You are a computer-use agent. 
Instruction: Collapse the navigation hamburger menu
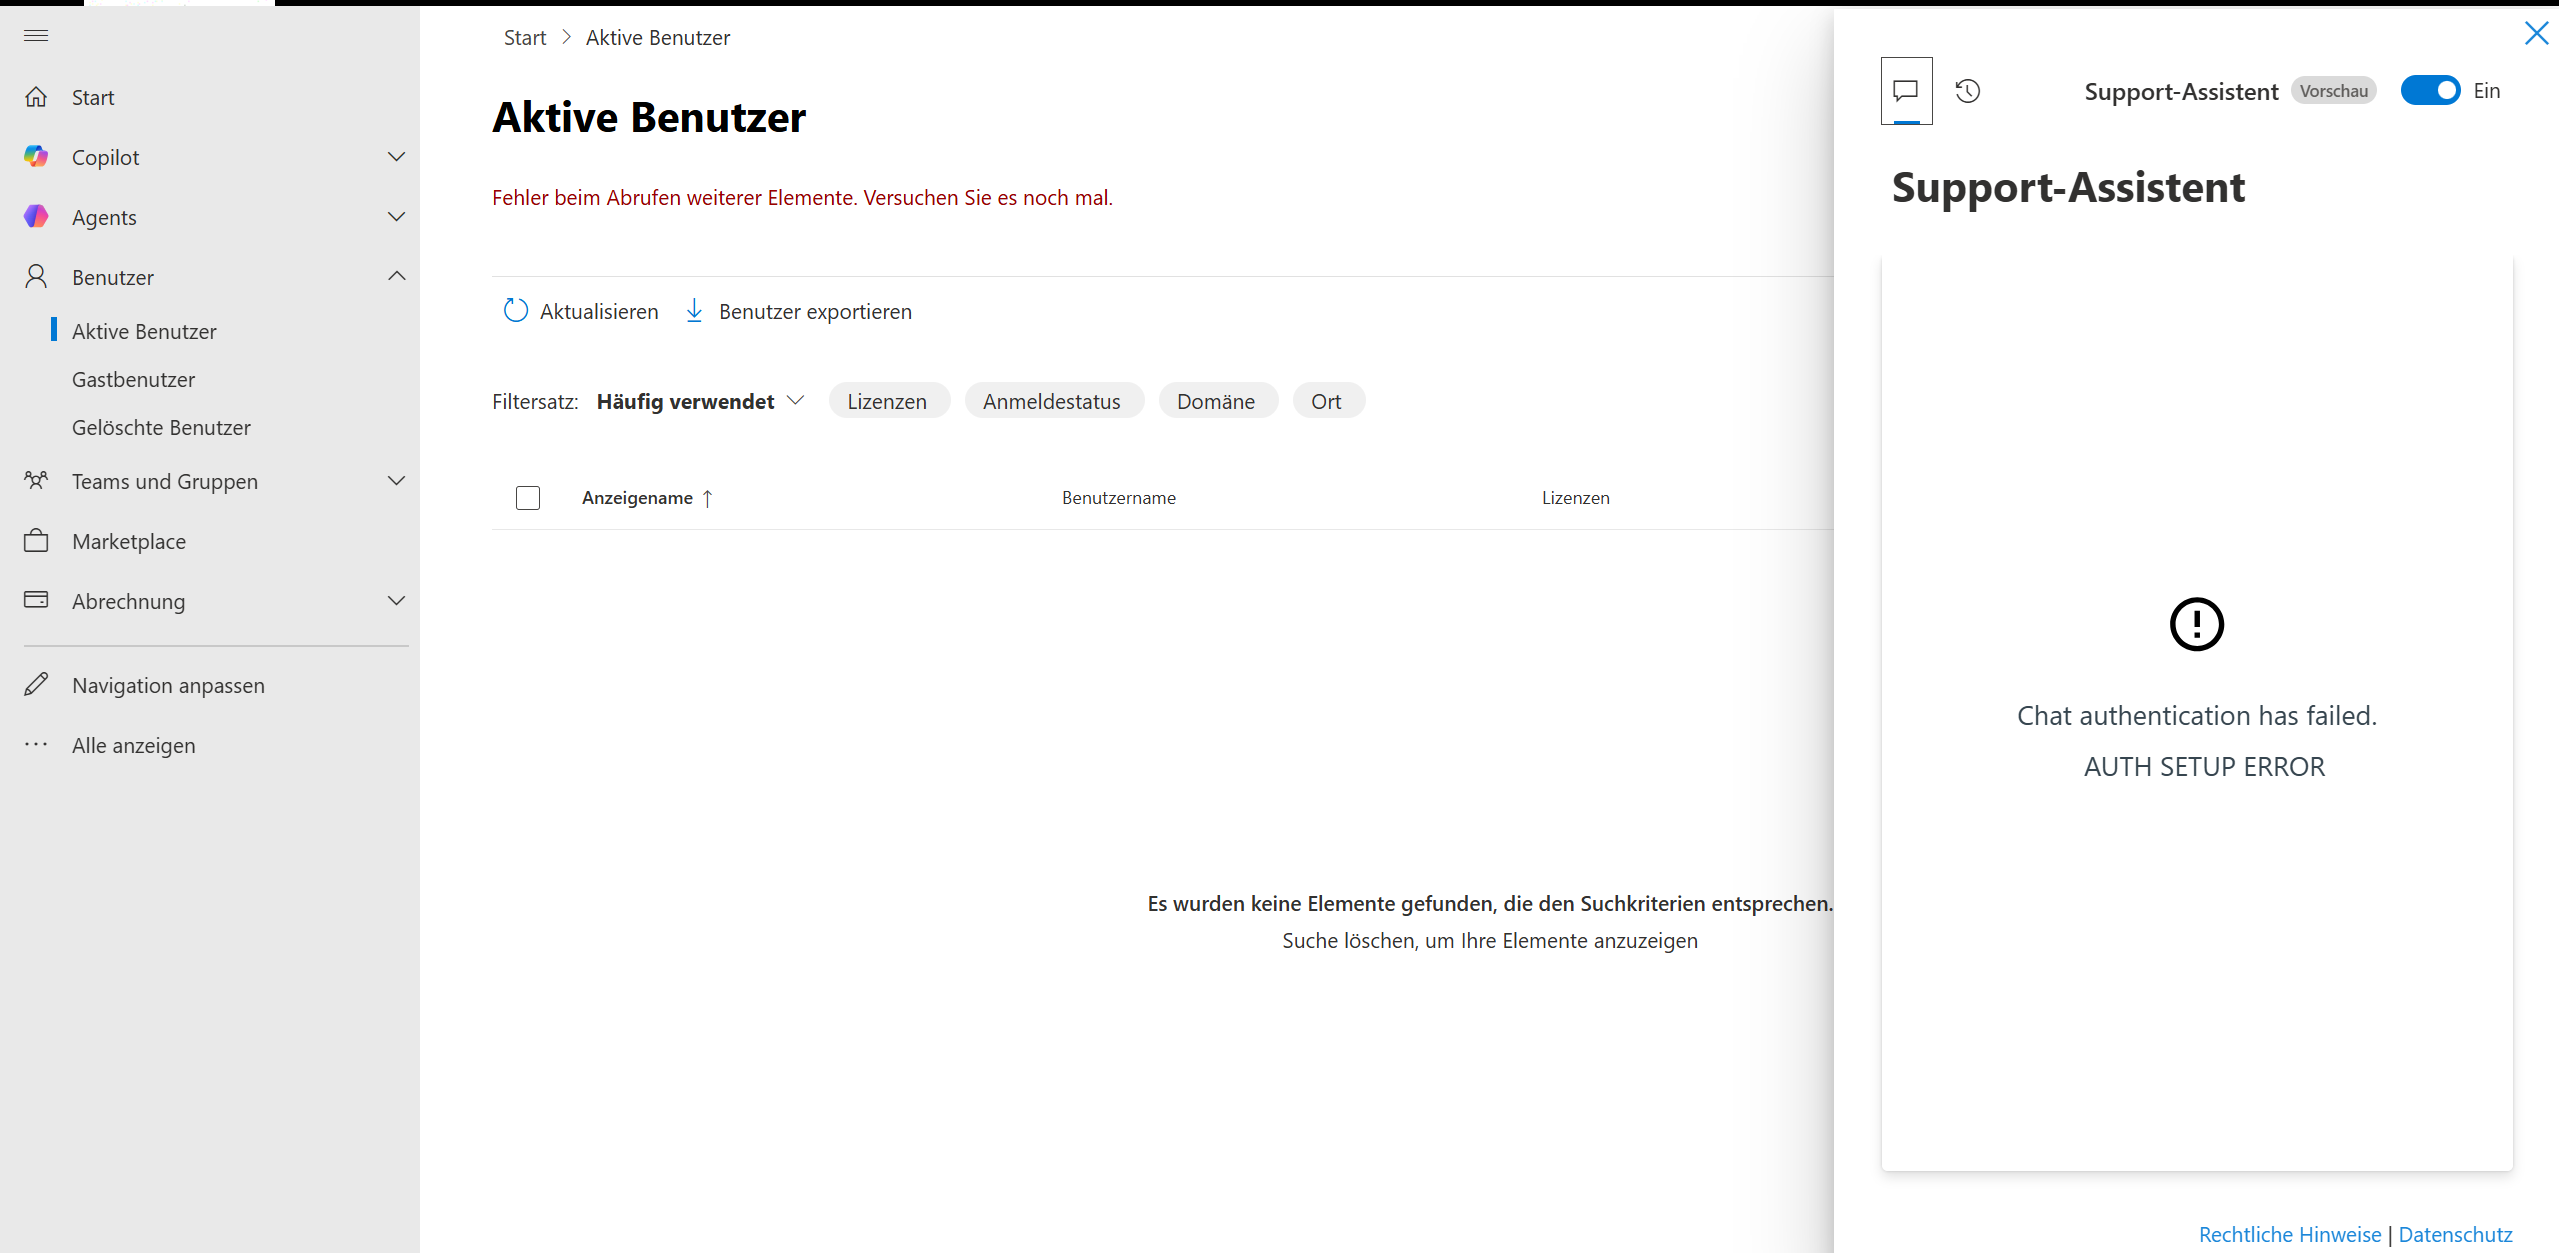click(x=36, y=36)
